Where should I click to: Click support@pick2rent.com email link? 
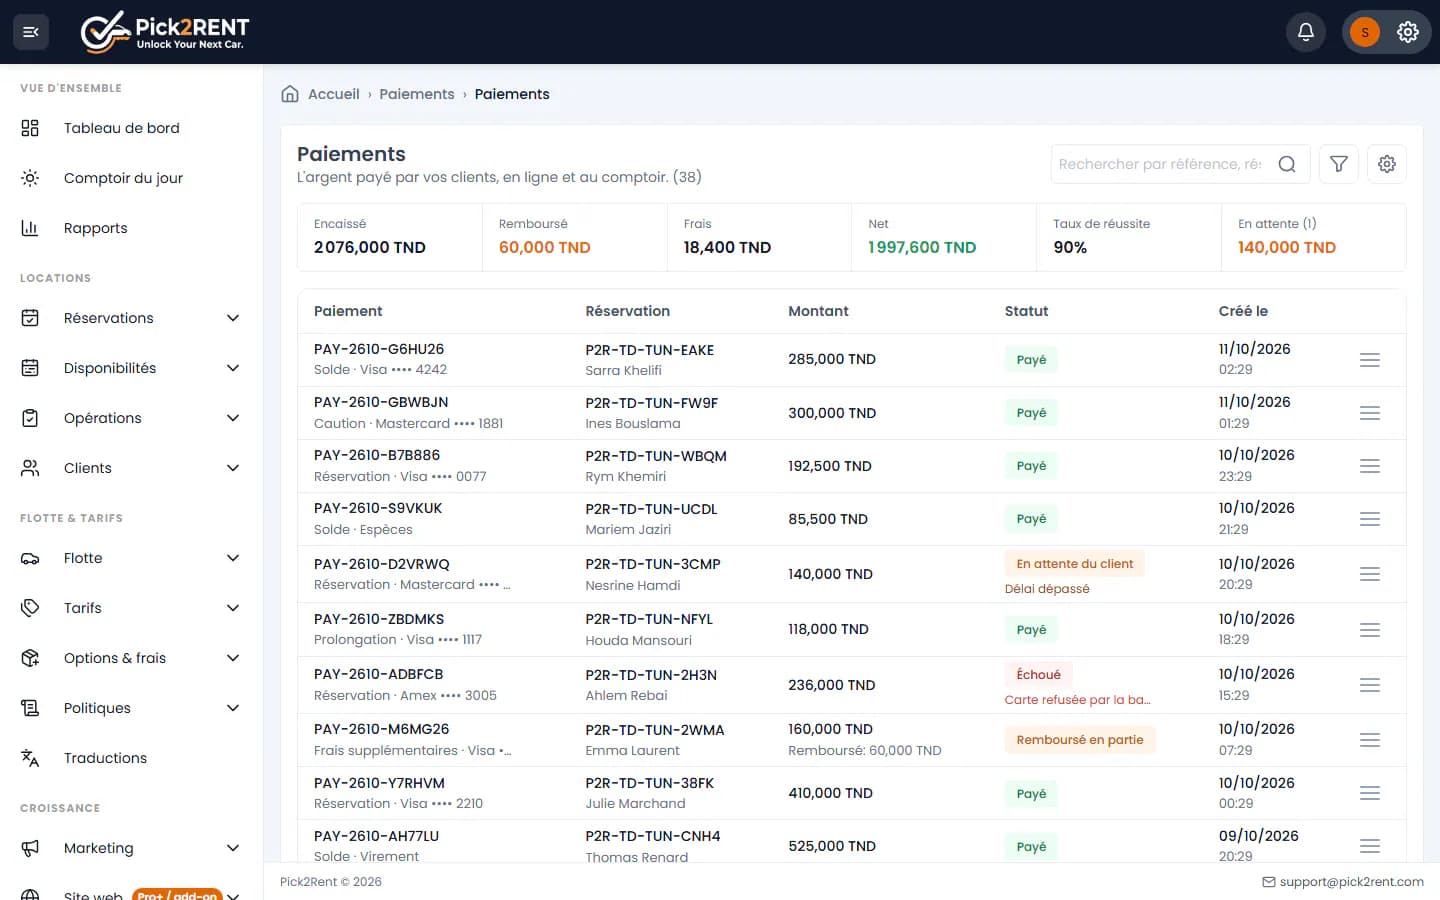pyautogui.click(x=1351, y=882)
